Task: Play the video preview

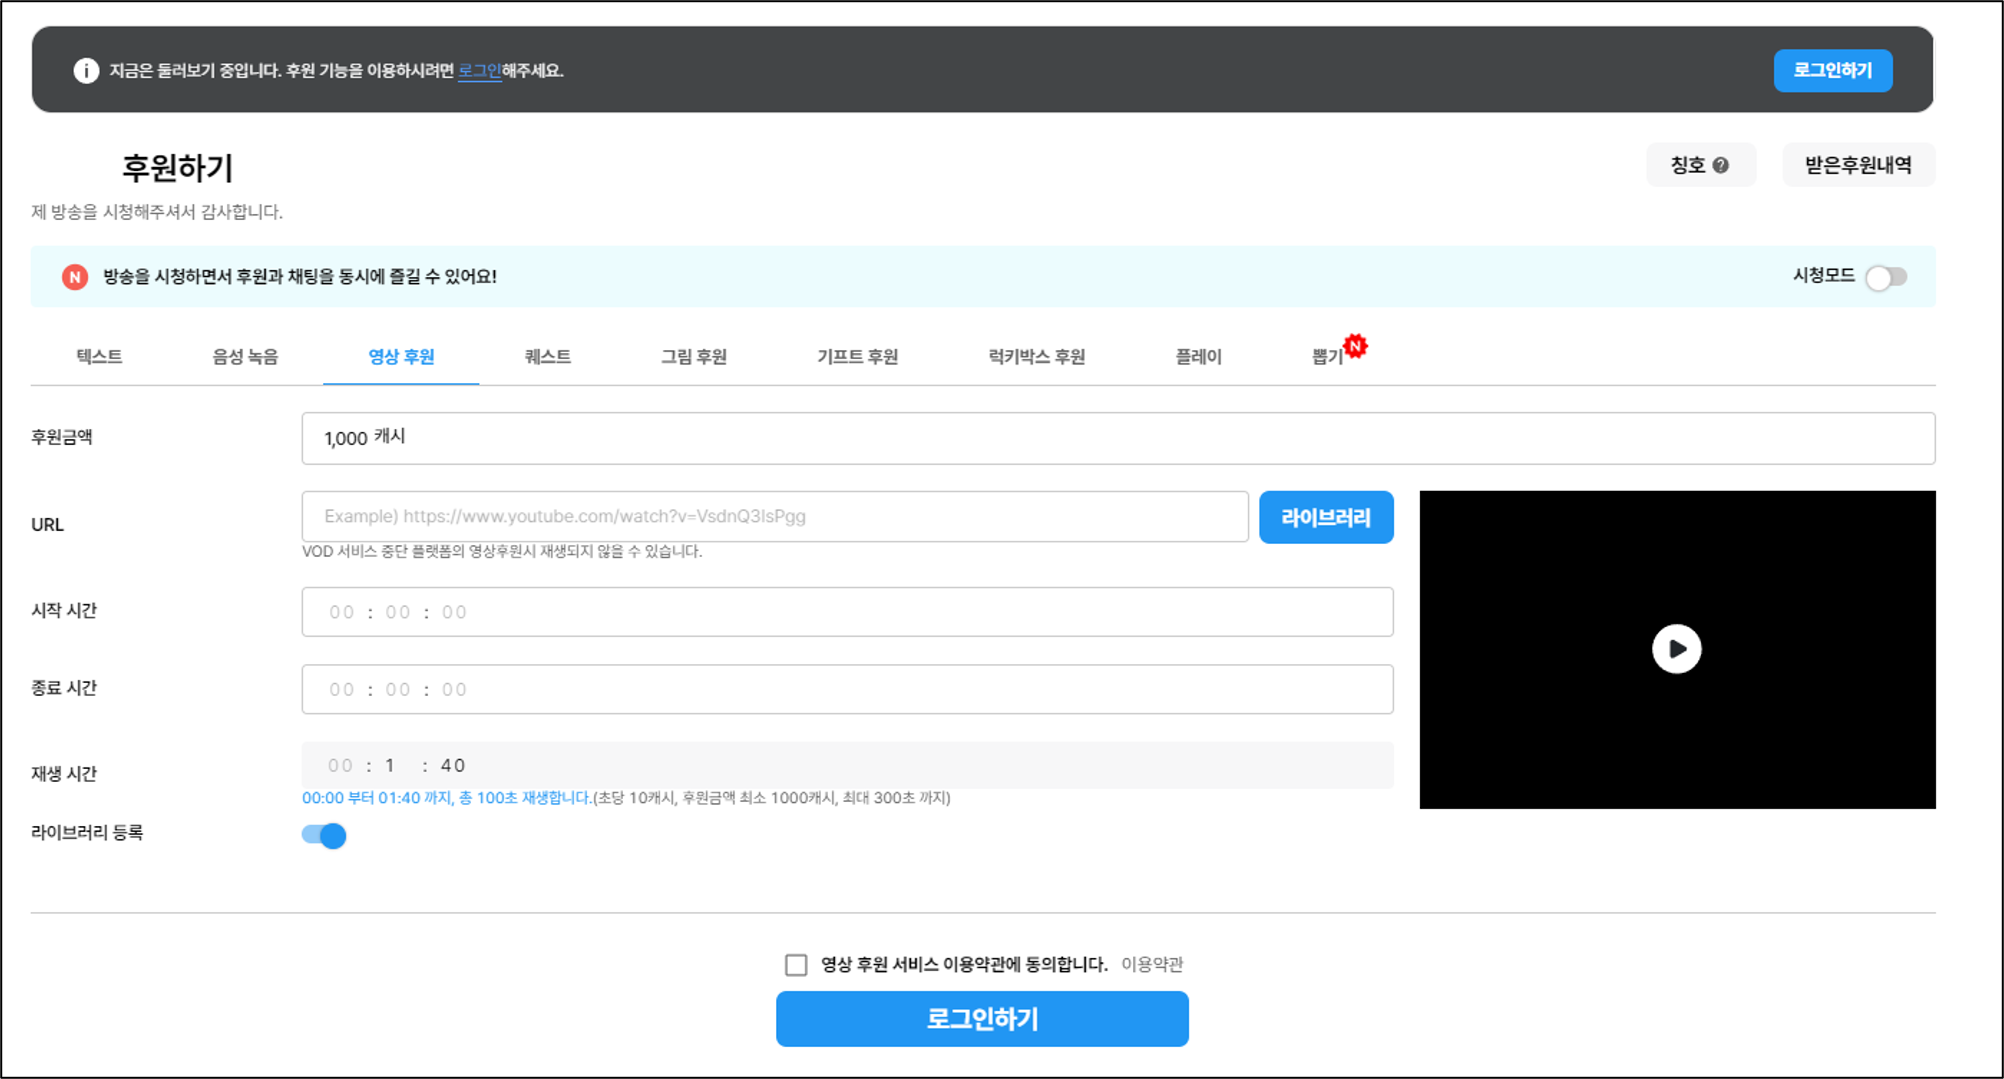Action: [x=1676, y=649]
